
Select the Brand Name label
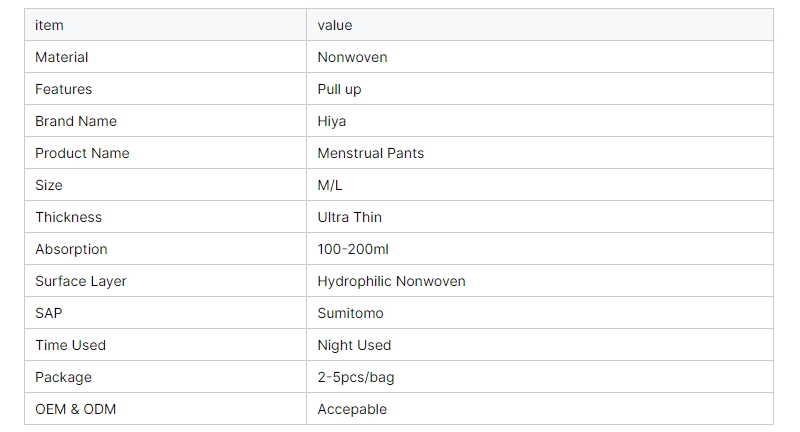coord(76,121)
